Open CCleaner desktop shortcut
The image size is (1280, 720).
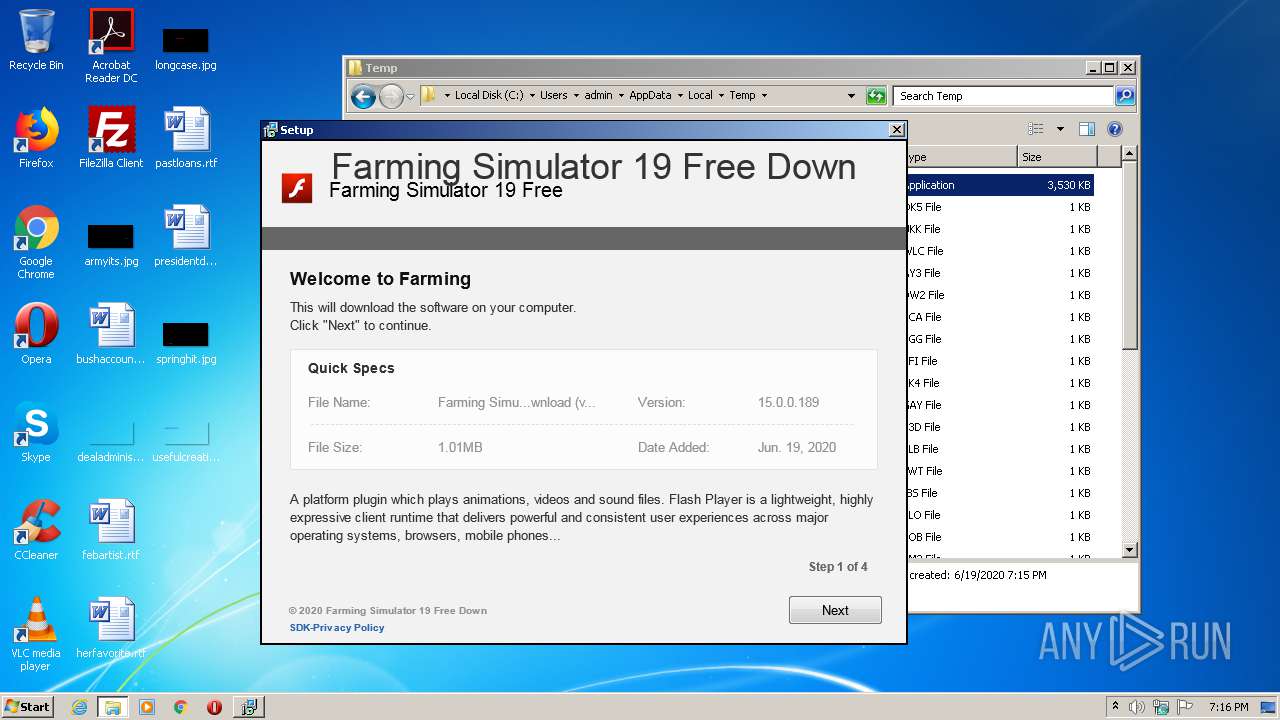coord(36,529)
